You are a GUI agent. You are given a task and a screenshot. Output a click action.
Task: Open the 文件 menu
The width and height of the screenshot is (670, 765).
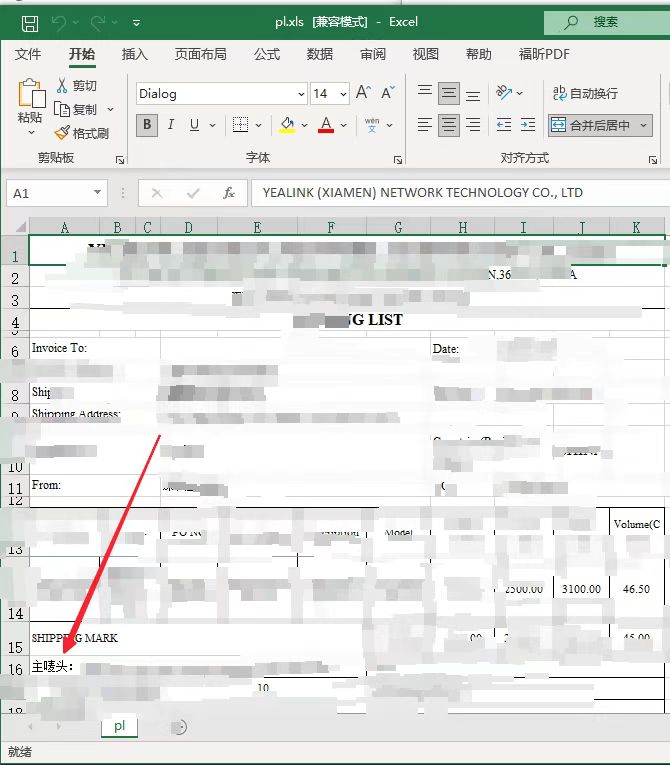pos(28,54)
